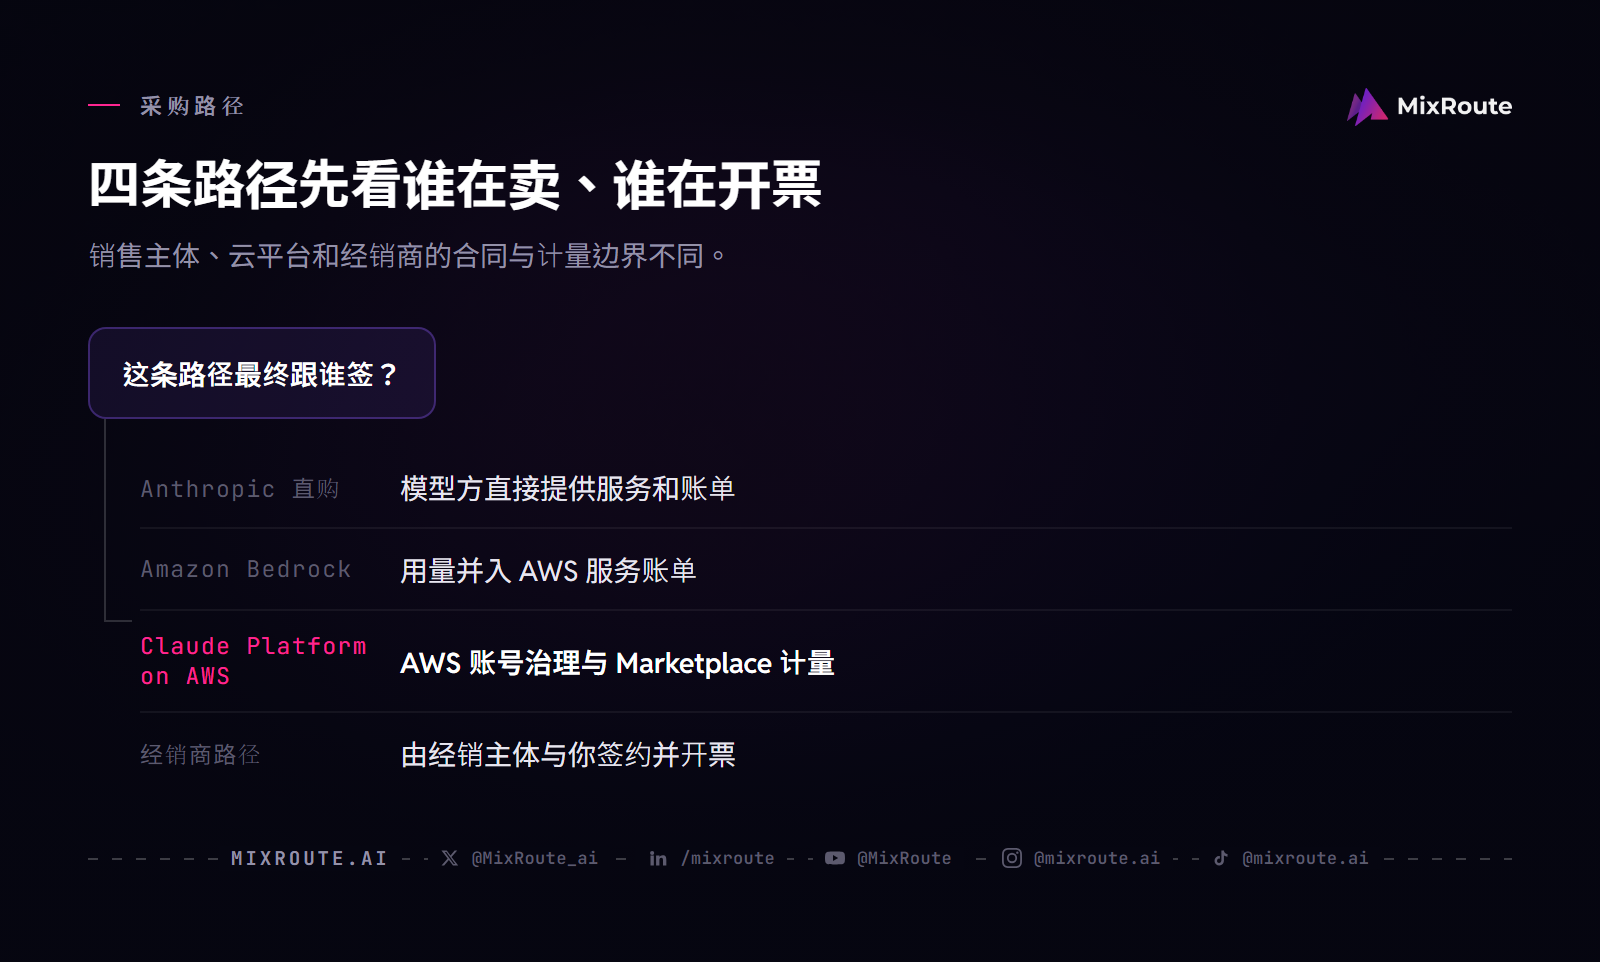This screenshot has height=962, width=1600.
Task: Click the Instagram icon in footer
Action: pyautogui.click(x=1012, y=858)
